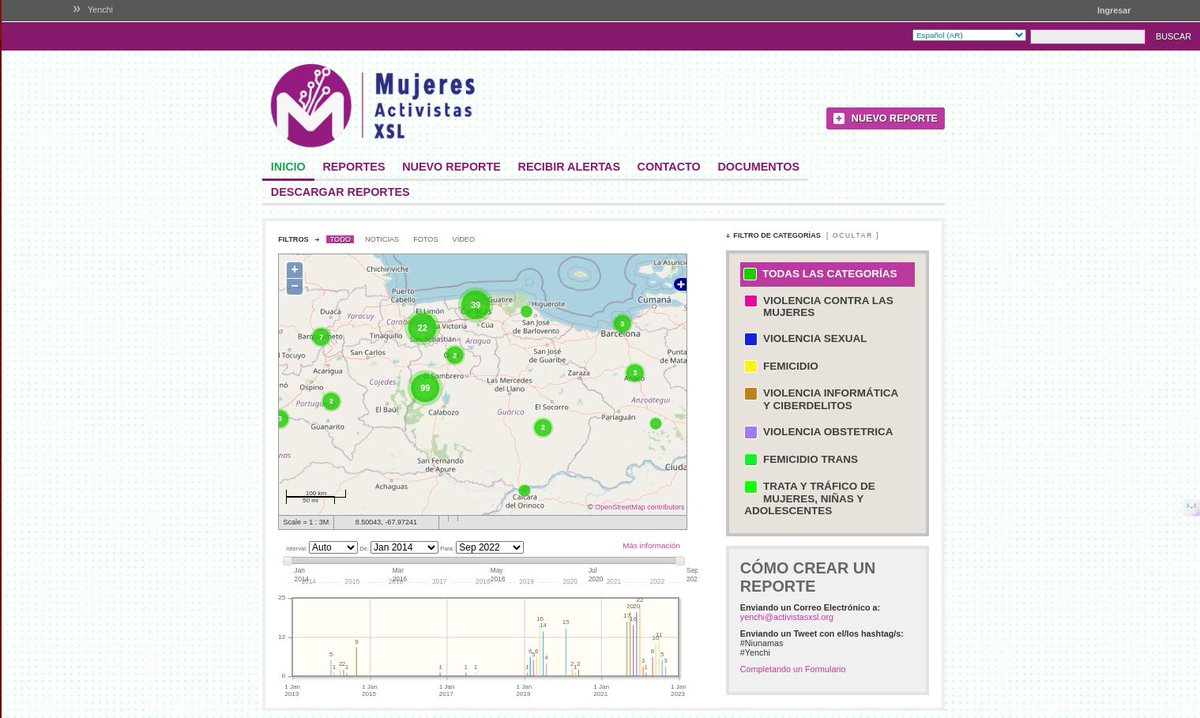This screenshot has height=718, width=1200.
Task: Zoom in on the map
Action: pyautogui.click(x=293, y=269)
